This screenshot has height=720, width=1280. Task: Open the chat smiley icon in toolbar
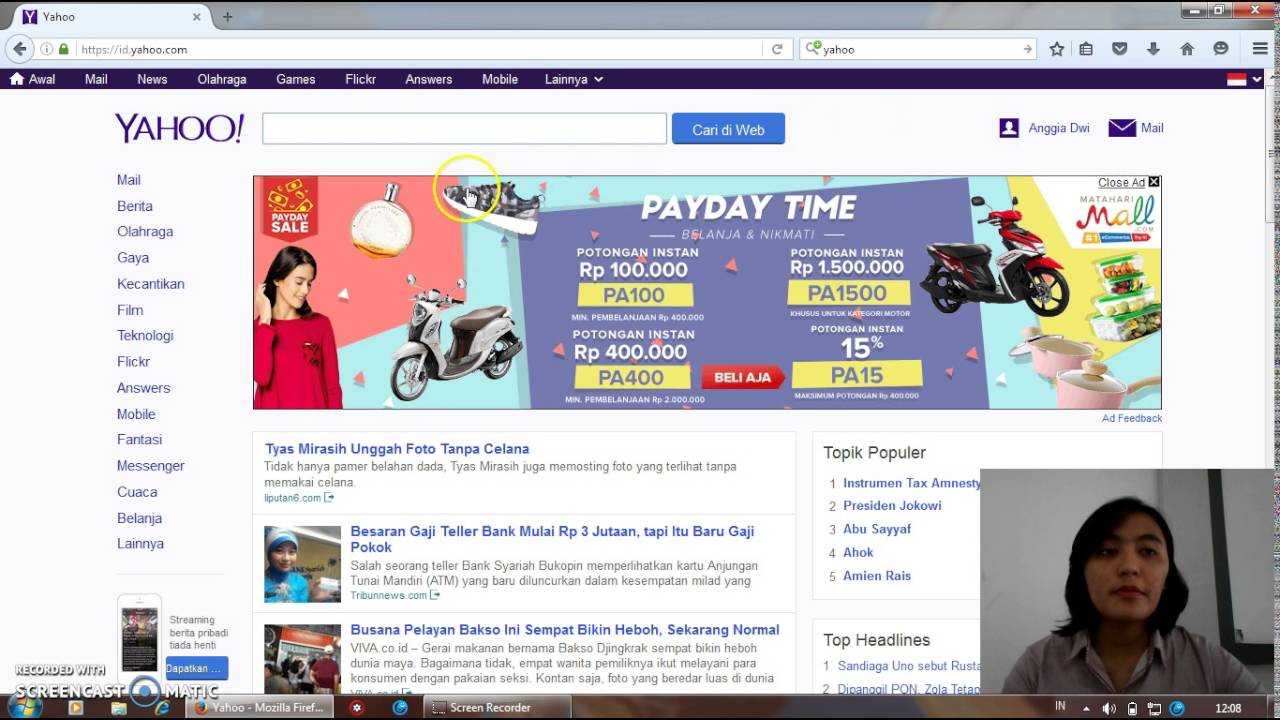(x=1221, y=49)
